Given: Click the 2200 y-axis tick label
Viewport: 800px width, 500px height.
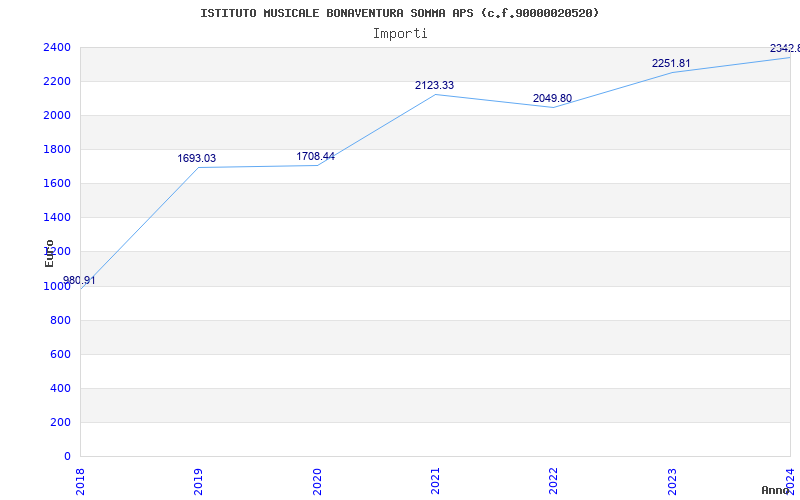Looking at the screenshot, I should [58, 82].
